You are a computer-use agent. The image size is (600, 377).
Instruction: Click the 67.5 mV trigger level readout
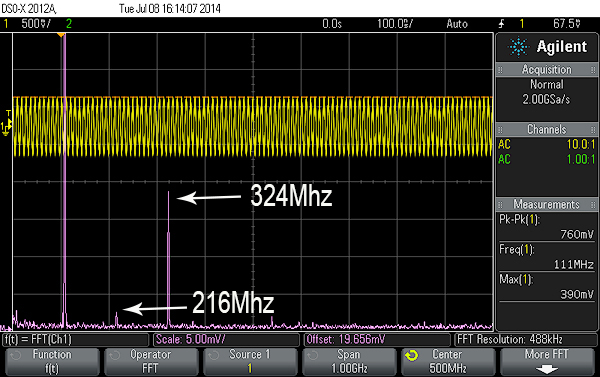tap(567, 24)
